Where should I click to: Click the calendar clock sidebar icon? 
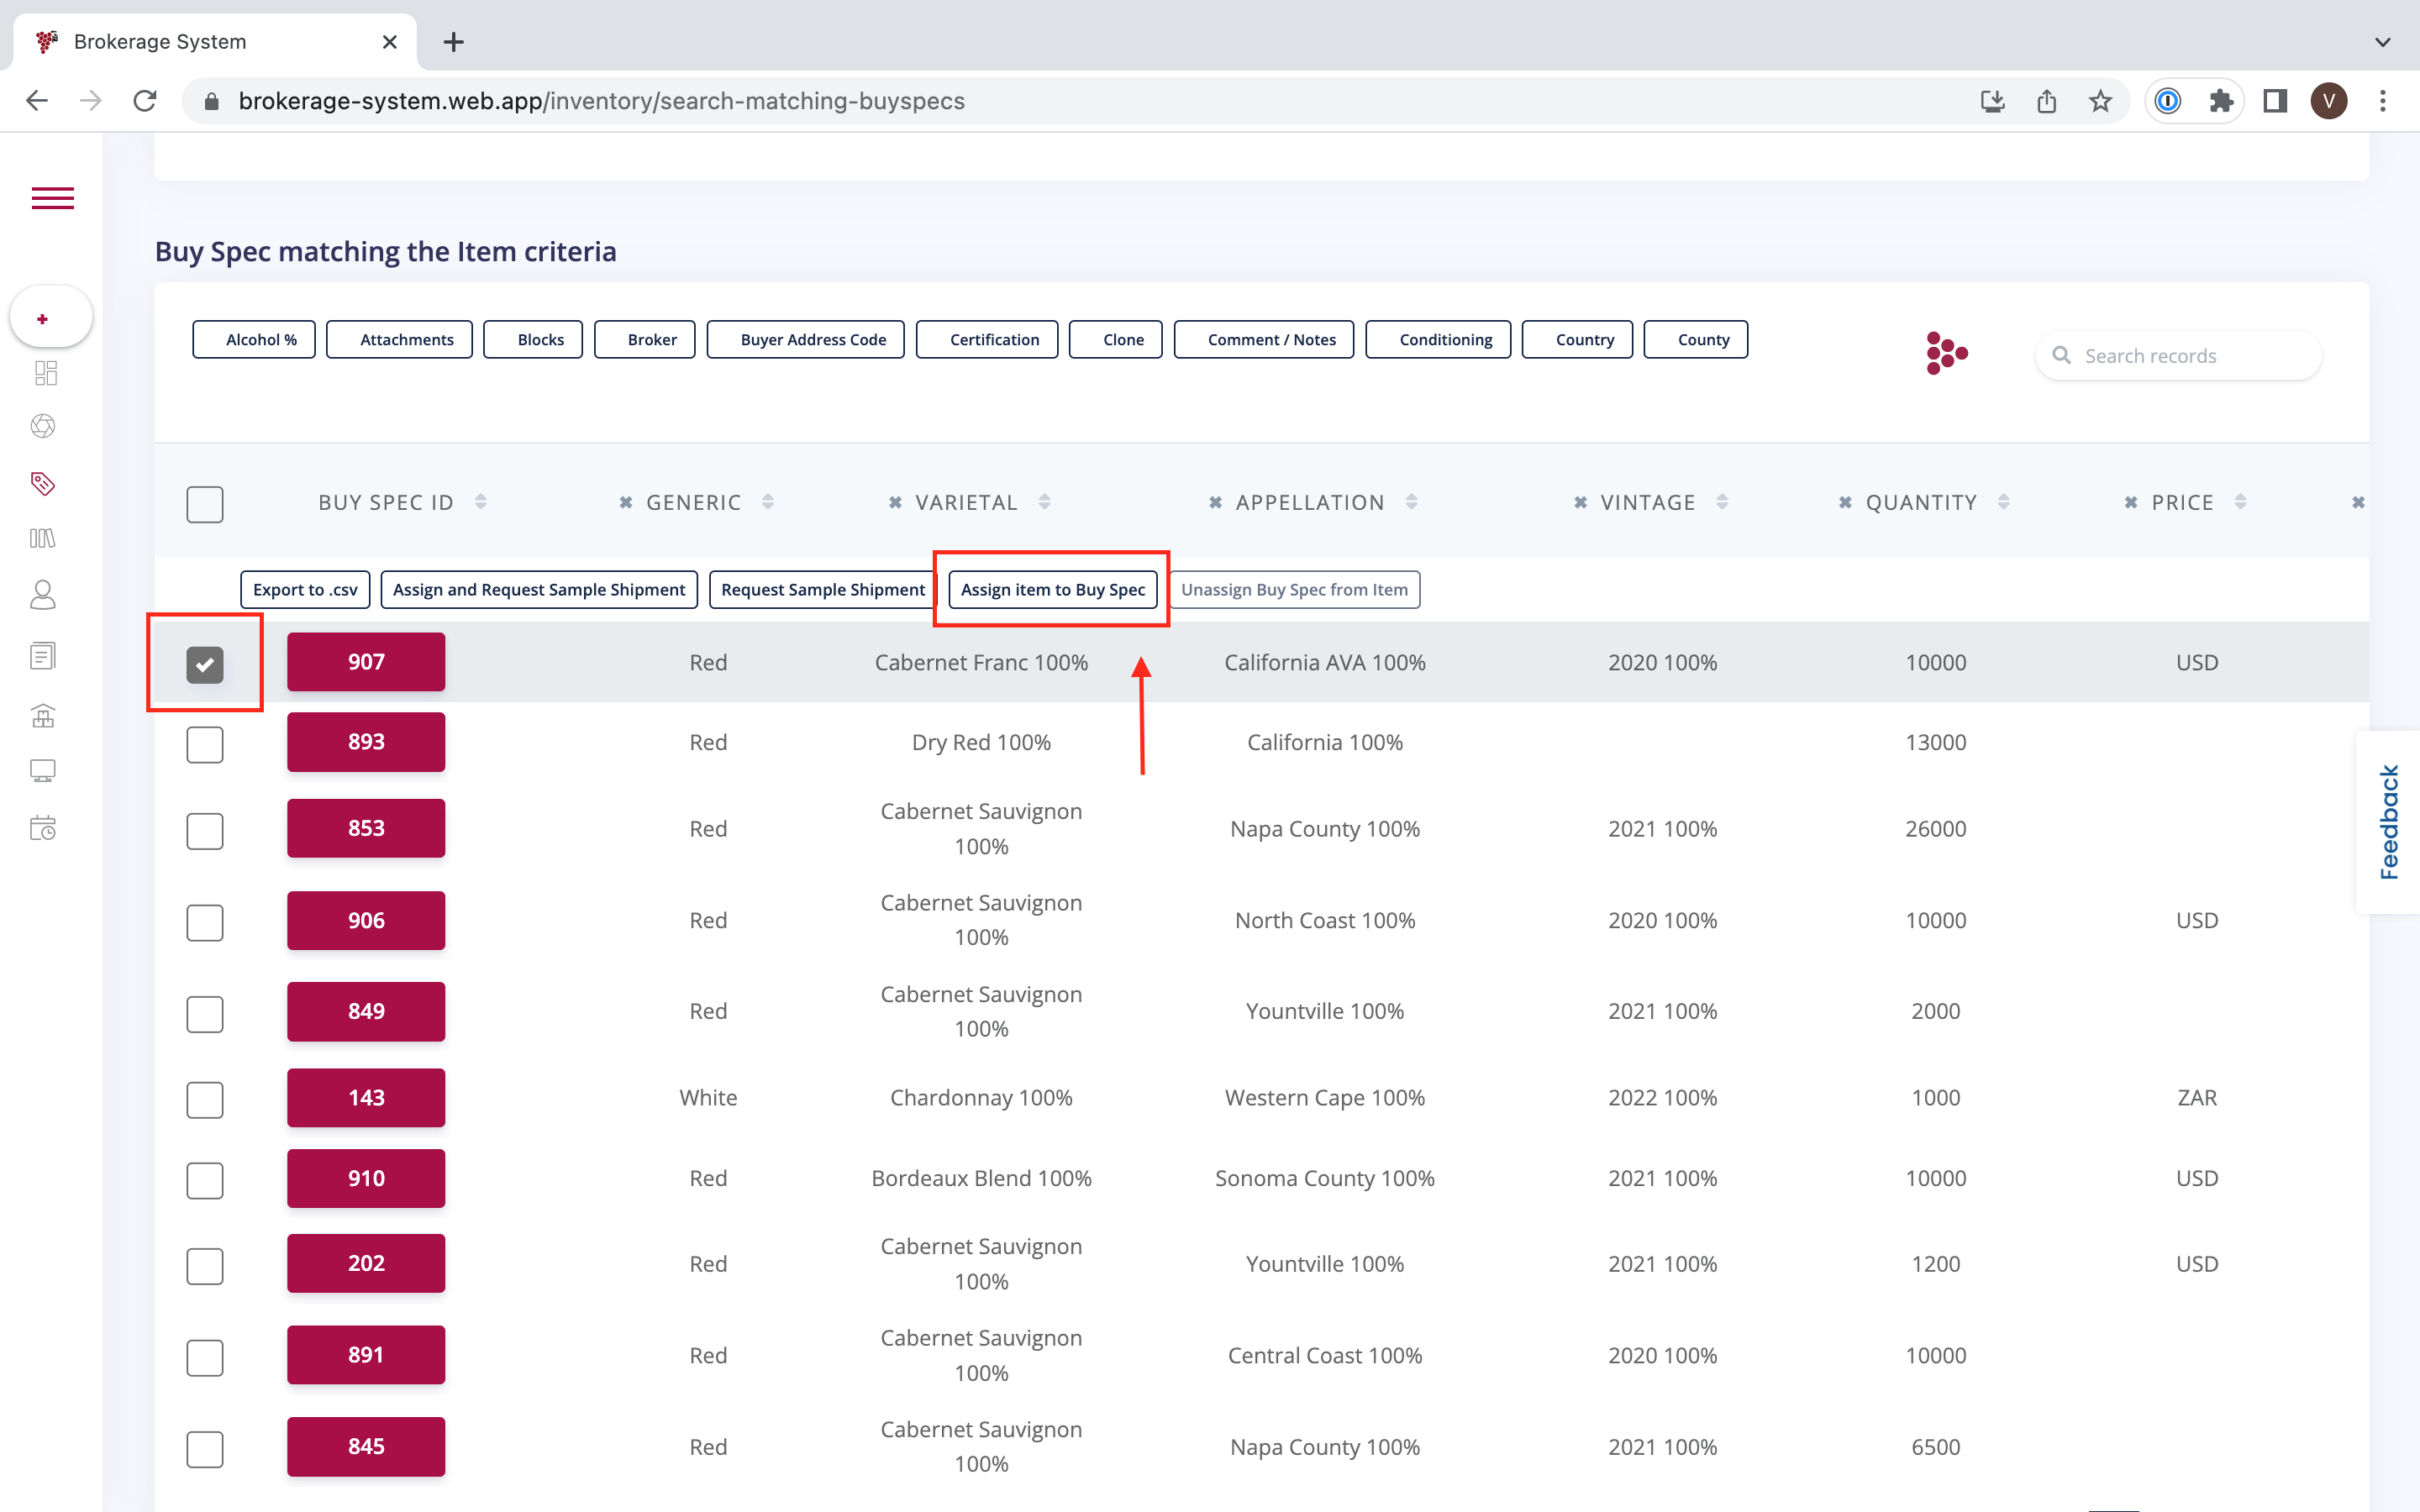(x=43, y=828)
